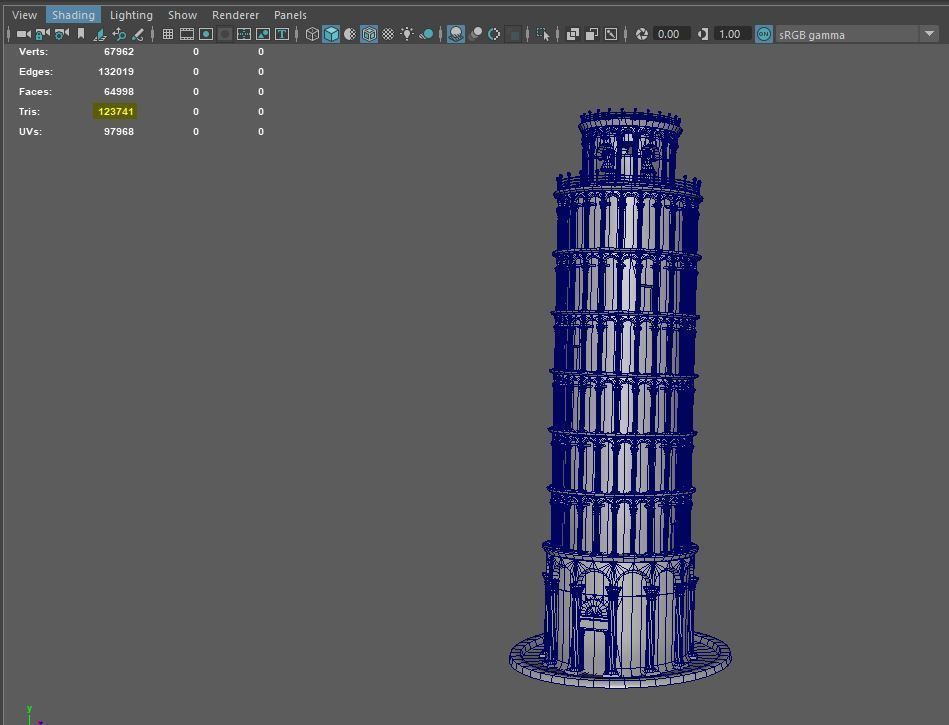Toggle the Safe Action icon
The width and height of the screenshot is (949, 725).
263,34
